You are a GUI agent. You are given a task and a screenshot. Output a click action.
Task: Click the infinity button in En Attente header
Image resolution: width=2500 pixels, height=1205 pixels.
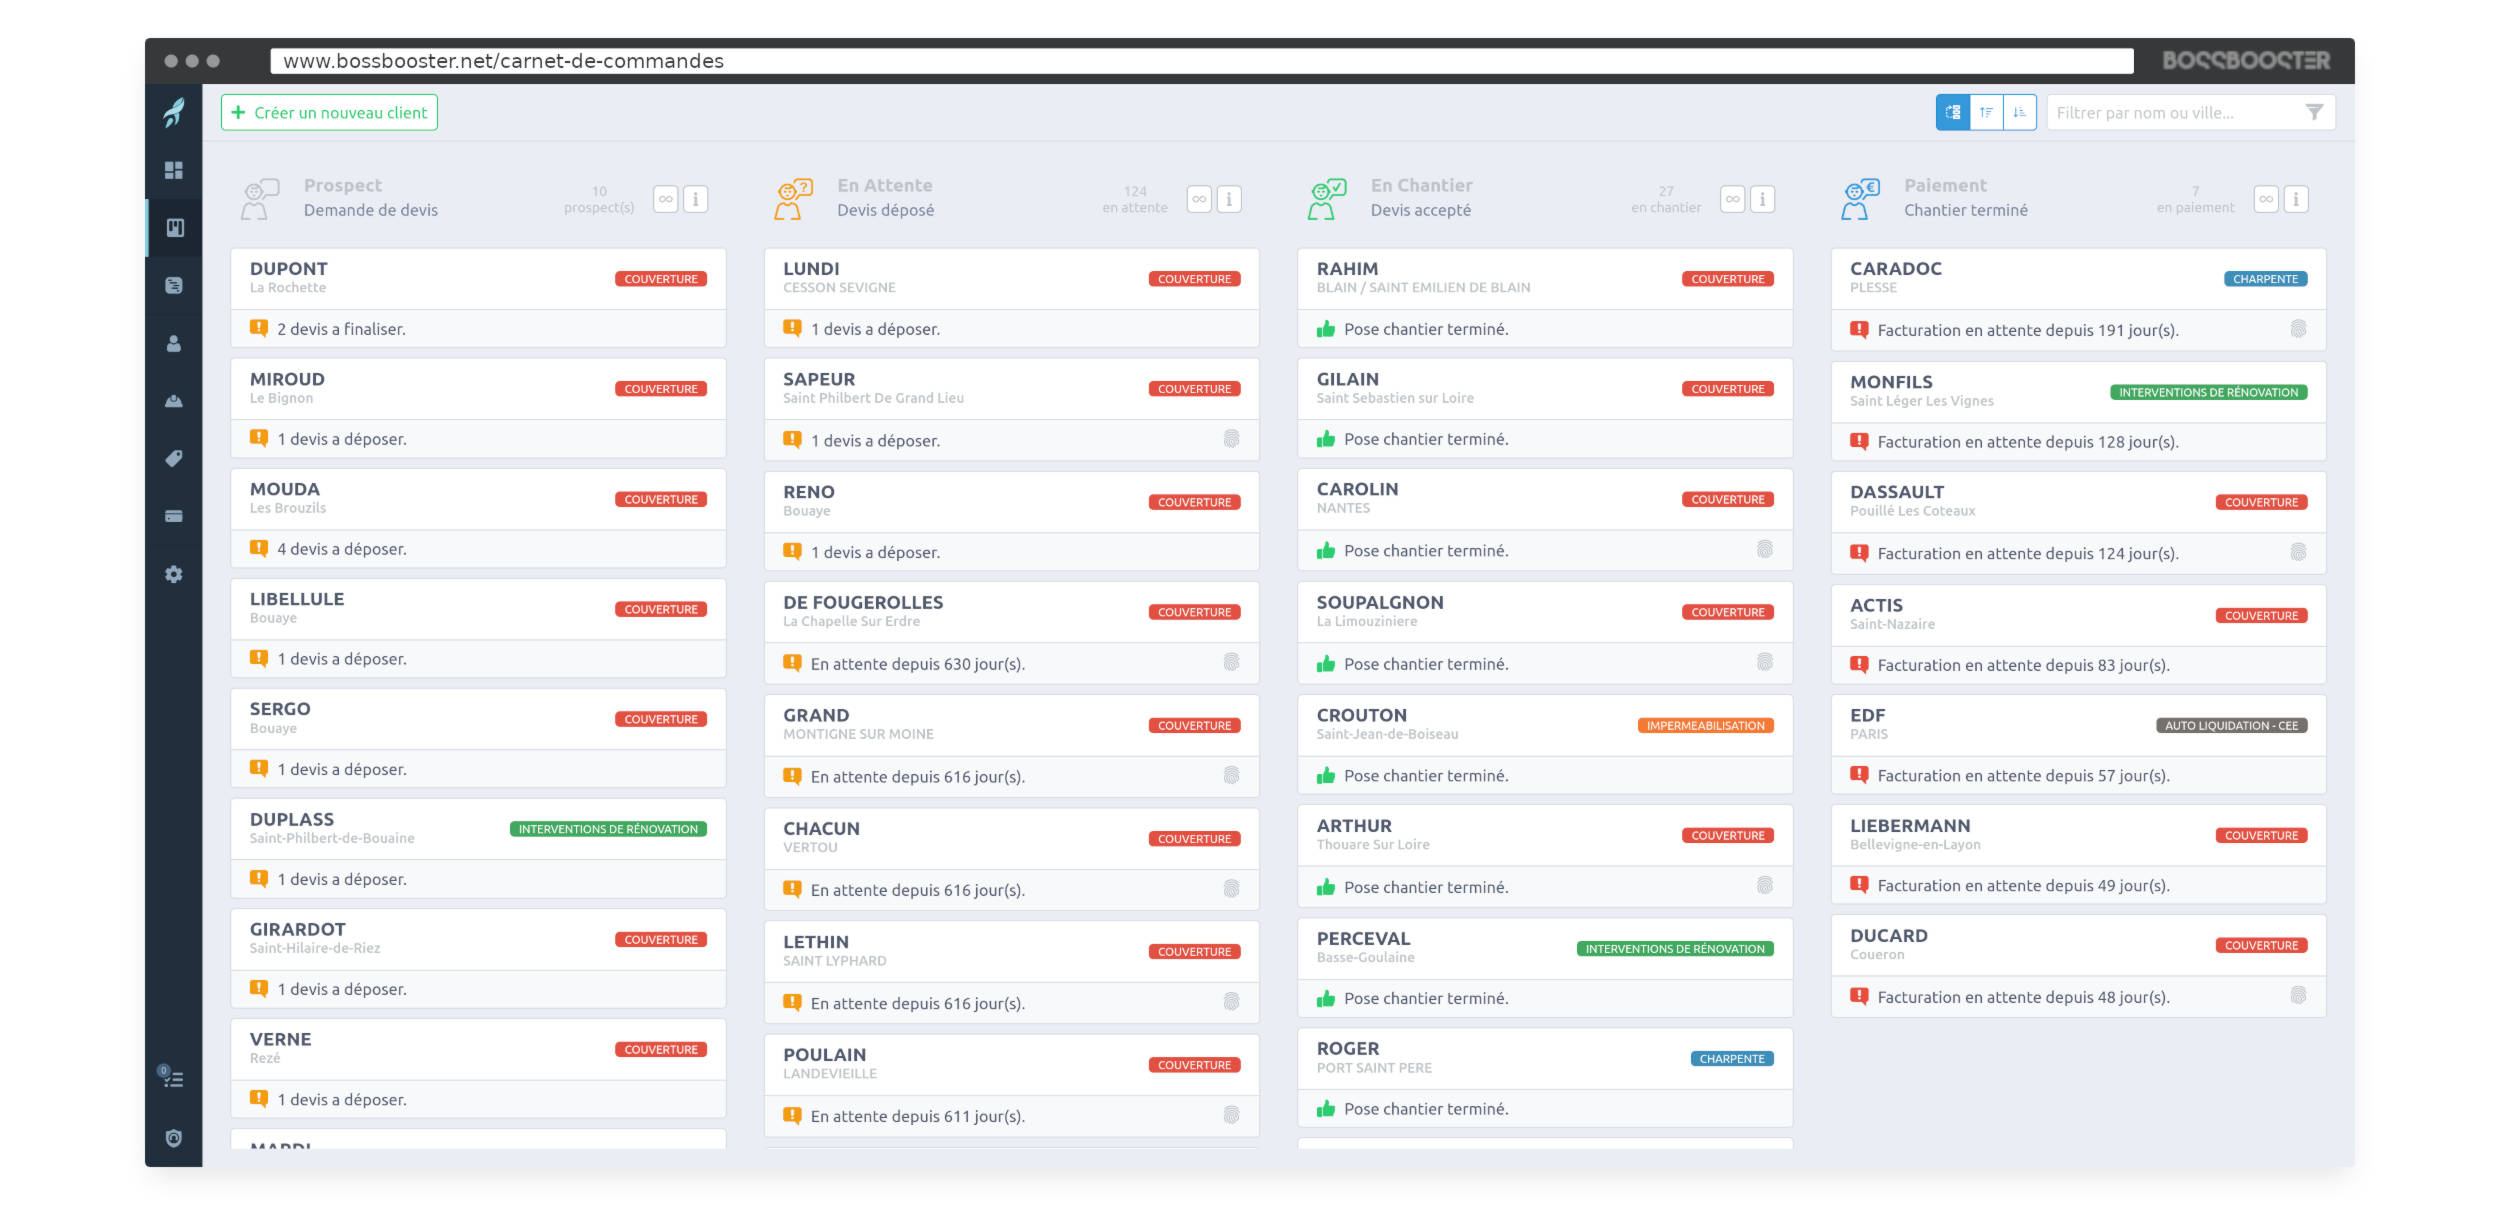point(1199,199)
